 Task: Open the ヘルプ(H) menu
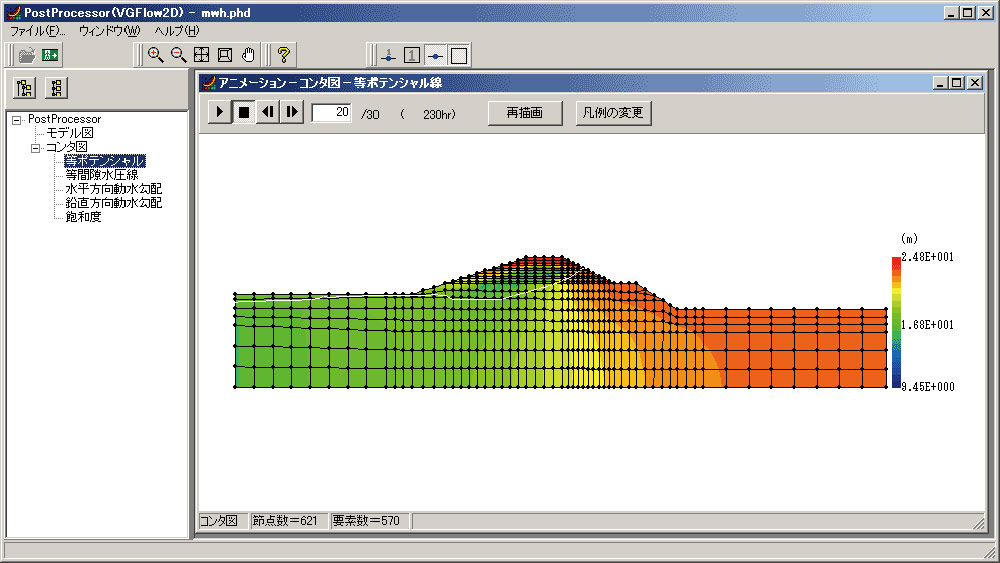177,31
